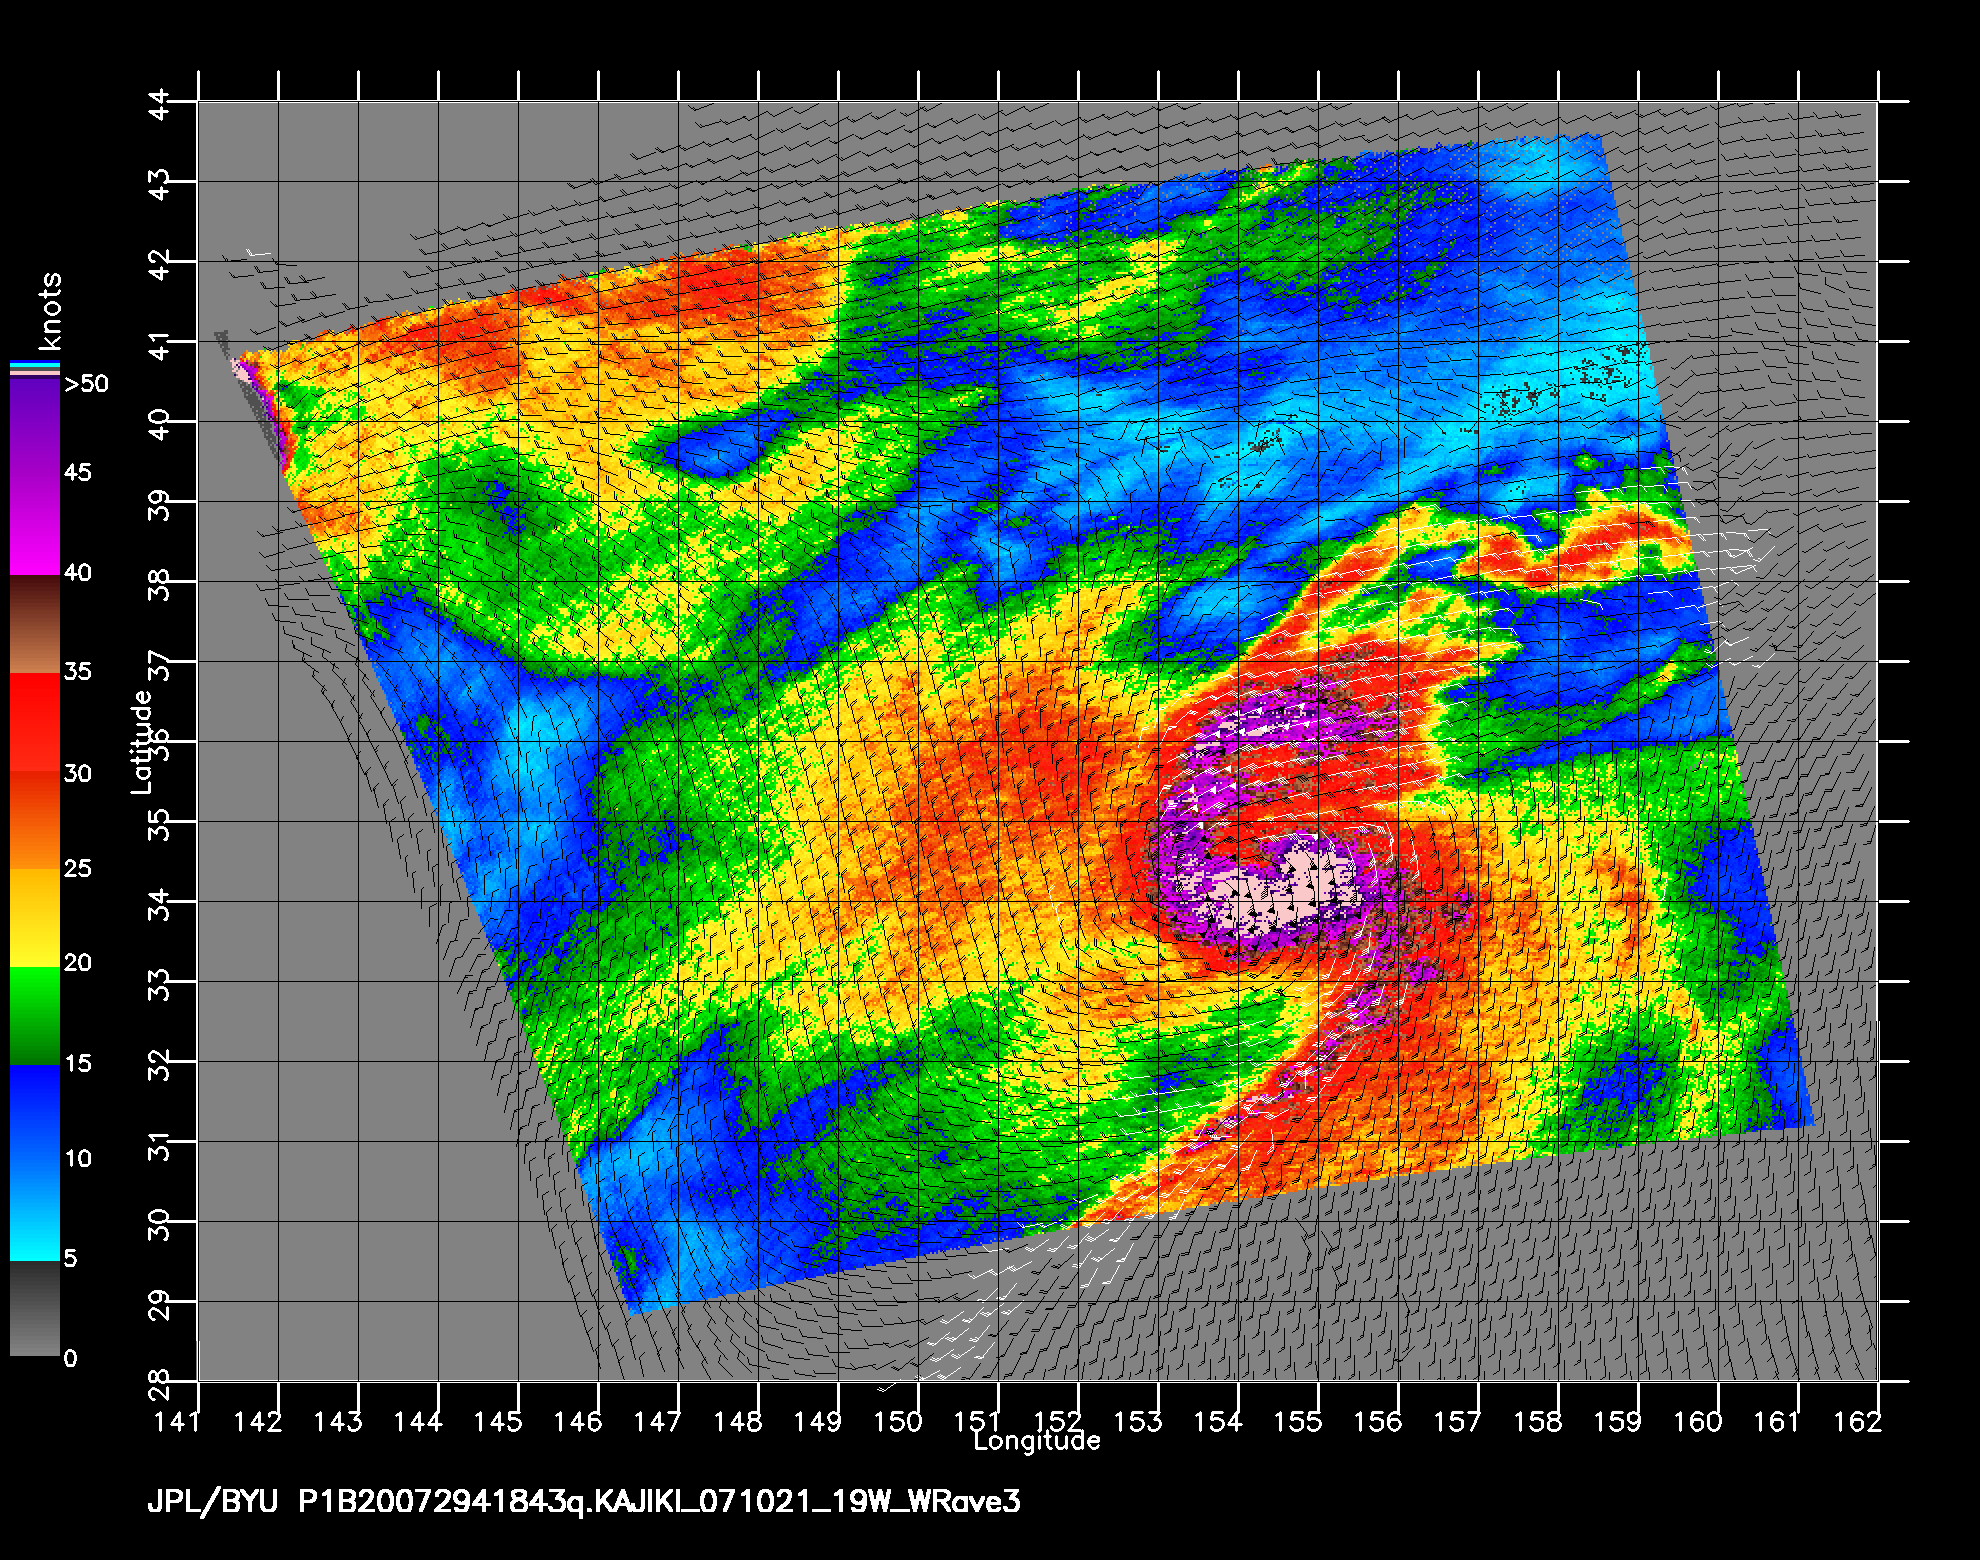The width and height of the screenshot is (1980, 1560).
Task: Click the 'P1B20072941843q.KAJIKI_071021_19W_WRave3' filename text
Action: point(660,1502)
